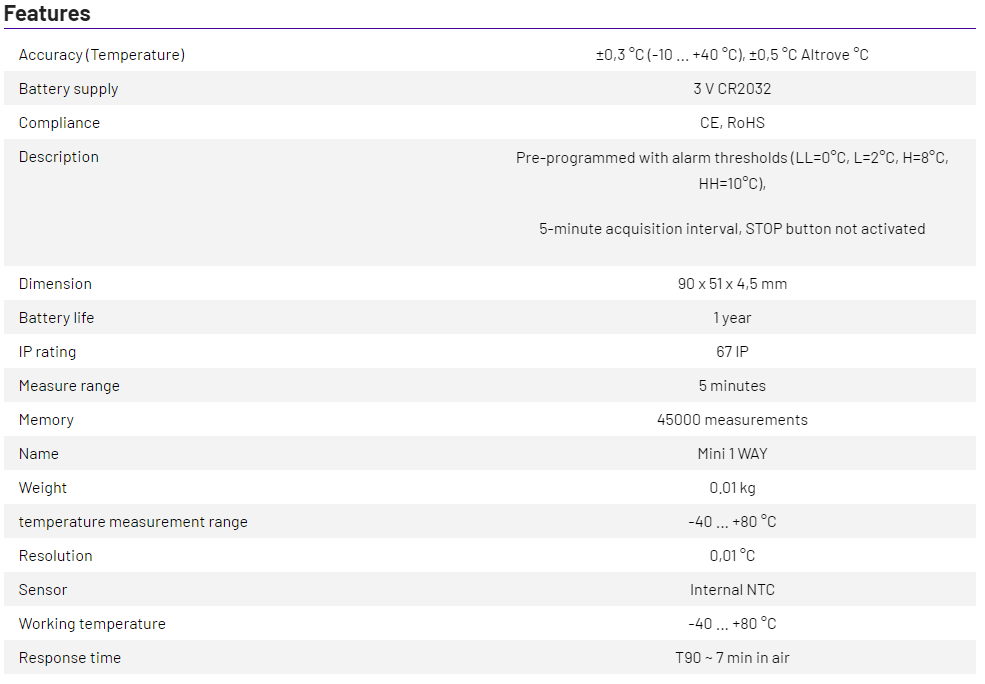This screenshot has height=684, width=985.
Task: Click the CE, RoHS compliance value
Action: (732, 123)
